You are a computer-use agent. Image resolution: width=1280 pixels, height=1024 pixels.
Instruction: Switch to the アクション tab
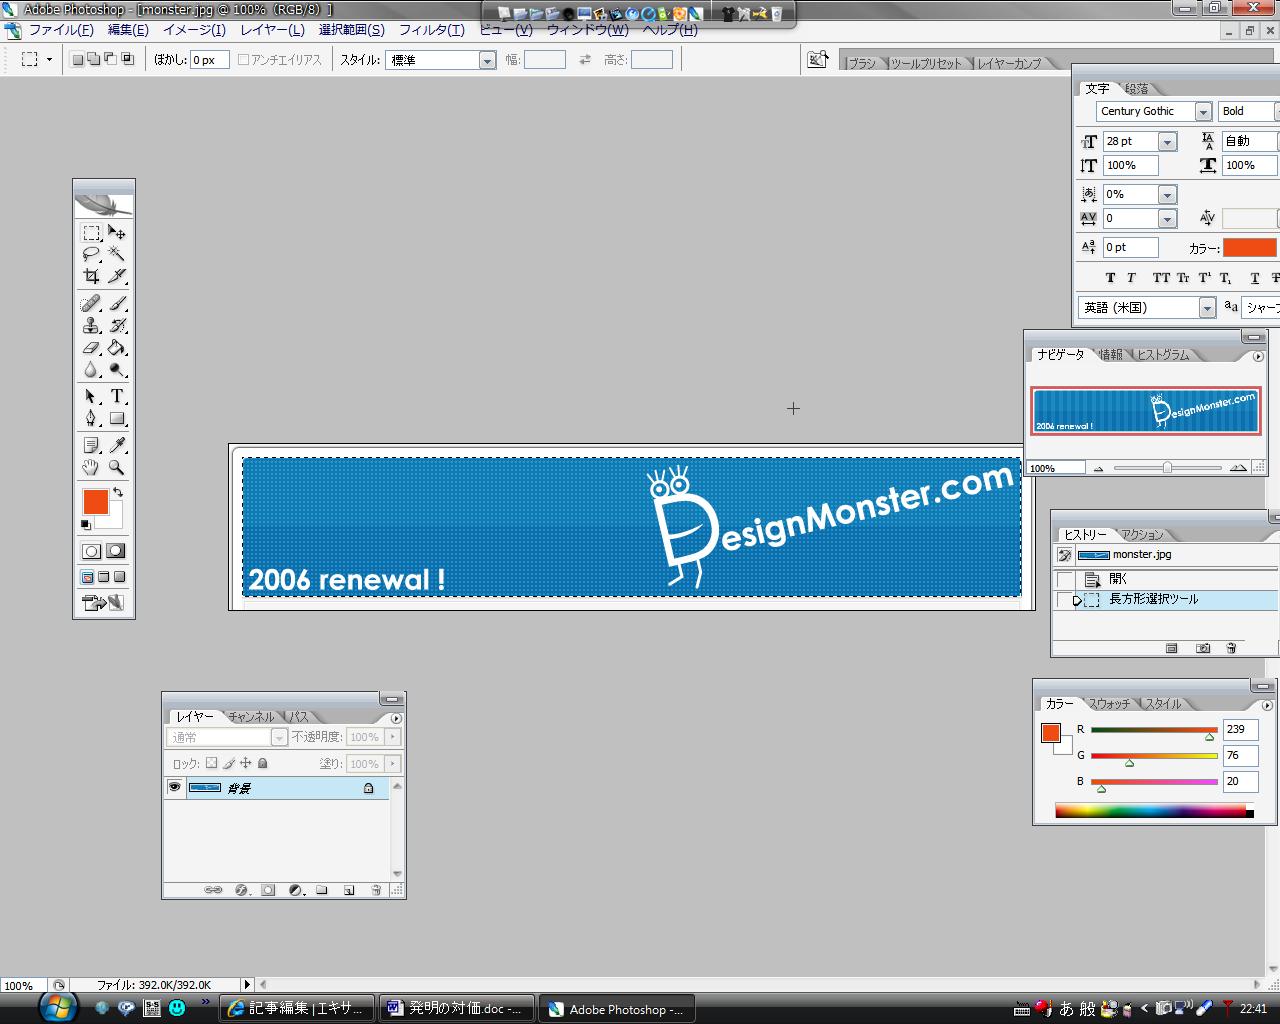1142,535
